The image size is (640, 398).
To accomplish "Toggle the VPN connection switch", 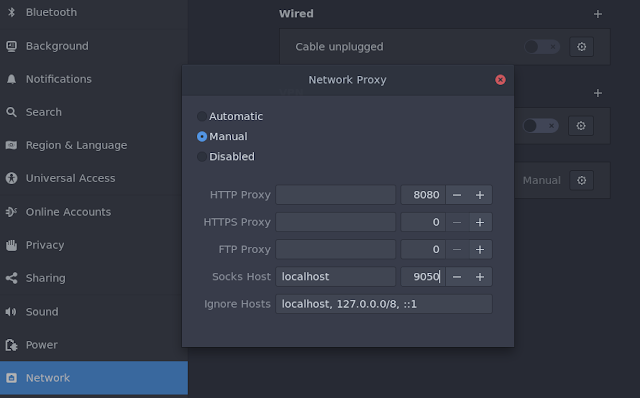I will point(541,126).
